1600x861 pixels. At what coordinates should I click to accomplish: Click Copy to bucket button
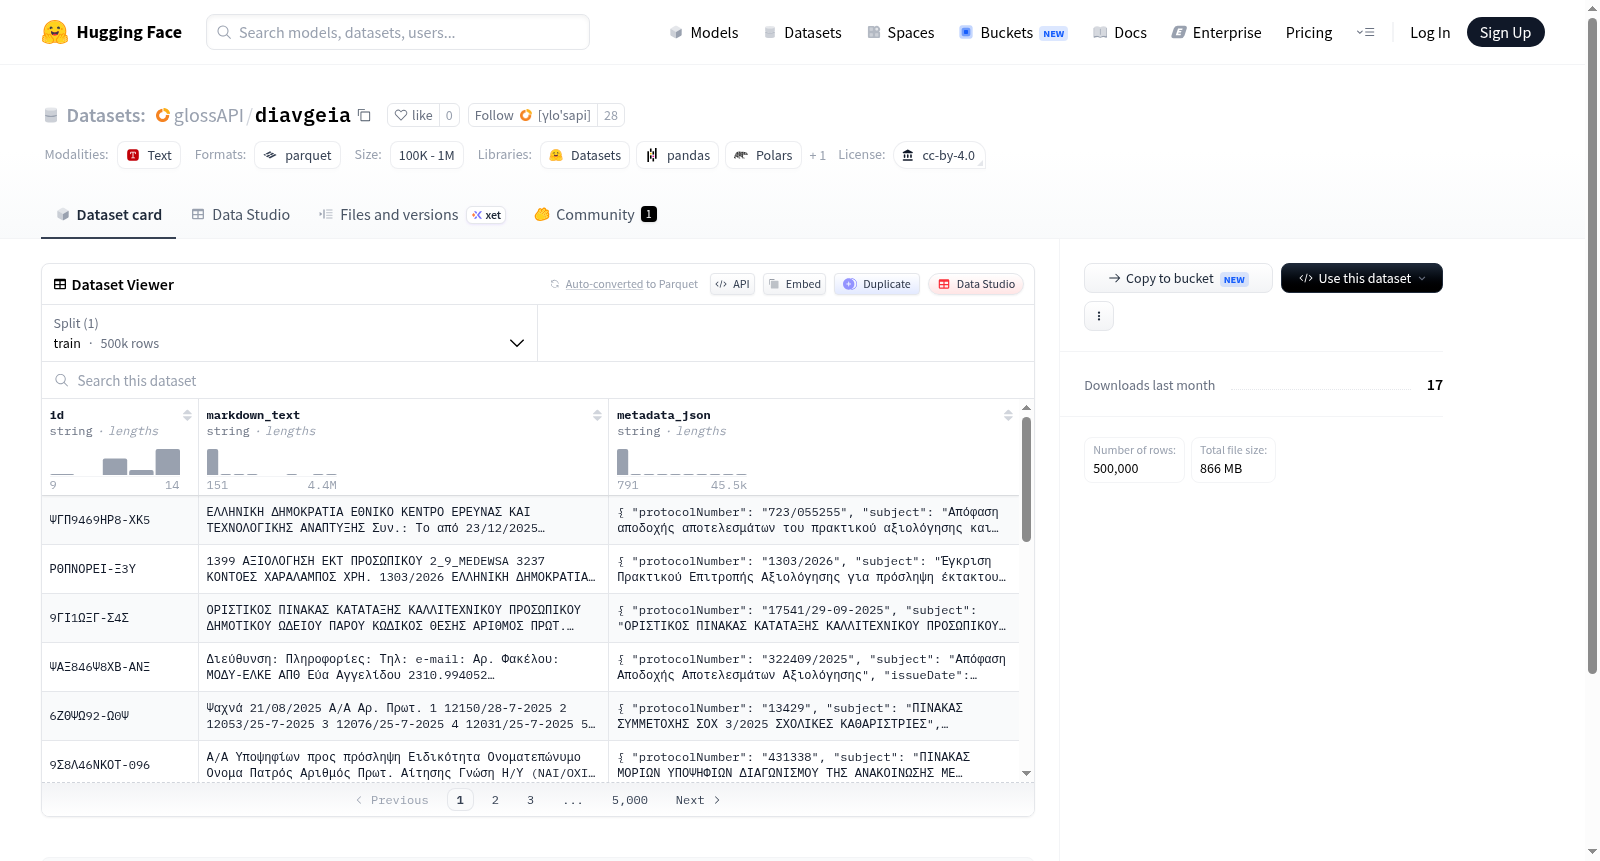point(1178,278)
